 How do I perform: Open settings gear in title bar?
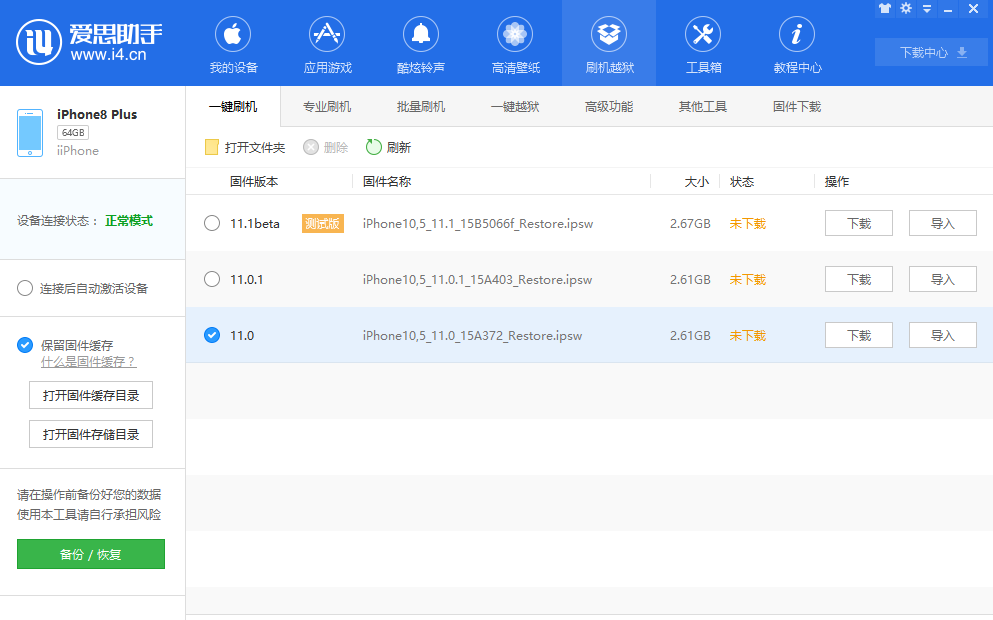(x=906, y=8)
